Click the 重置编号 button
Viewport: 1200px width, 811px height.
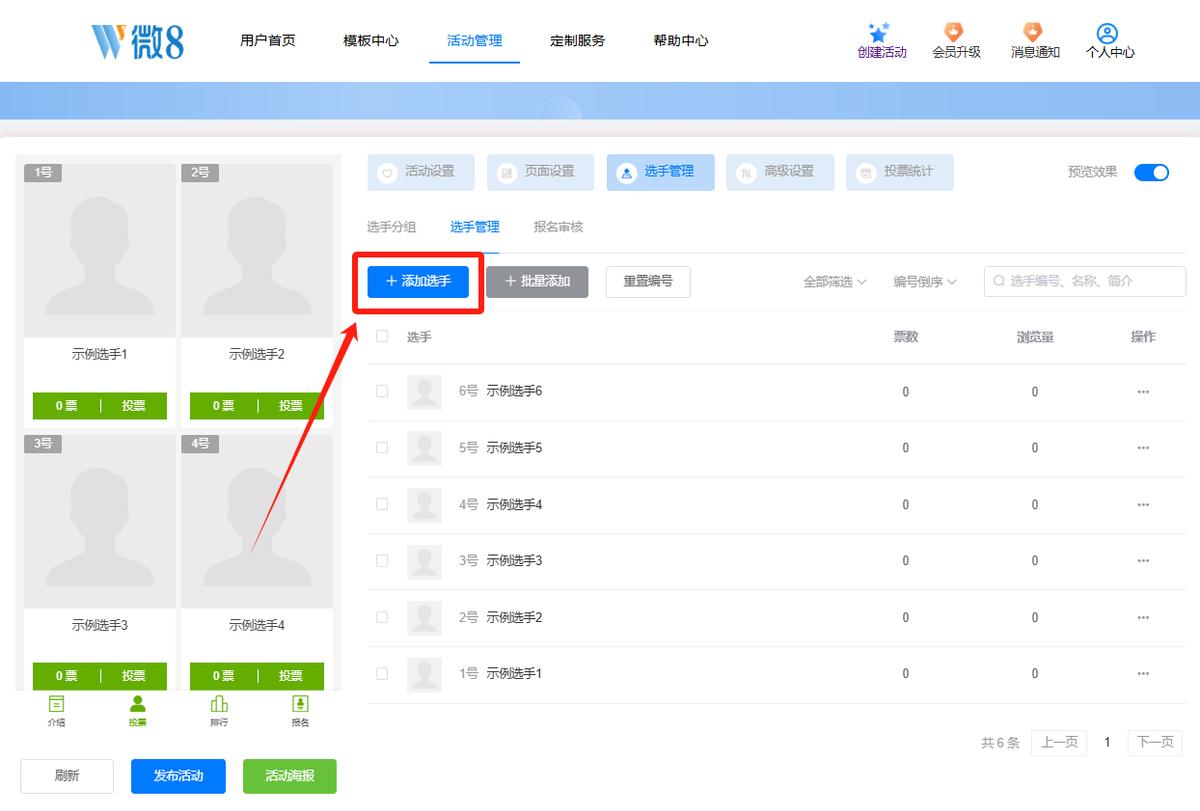pos(648,282)
